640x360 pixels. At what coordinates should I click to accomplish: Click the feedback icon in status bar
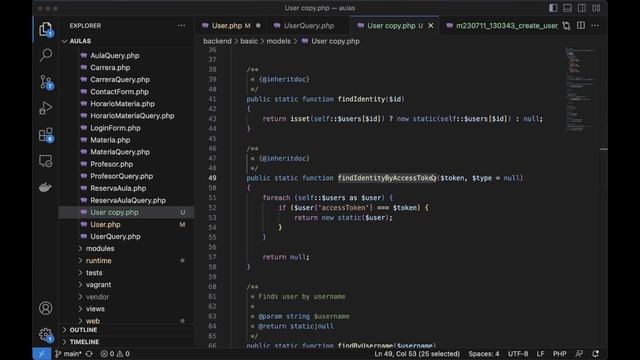coord(579,354)
